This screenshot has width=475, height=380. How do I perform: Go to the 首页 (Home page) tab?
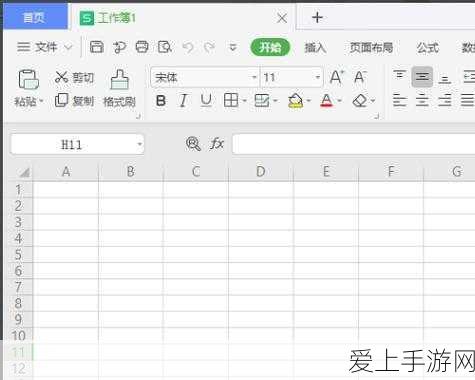34,17
